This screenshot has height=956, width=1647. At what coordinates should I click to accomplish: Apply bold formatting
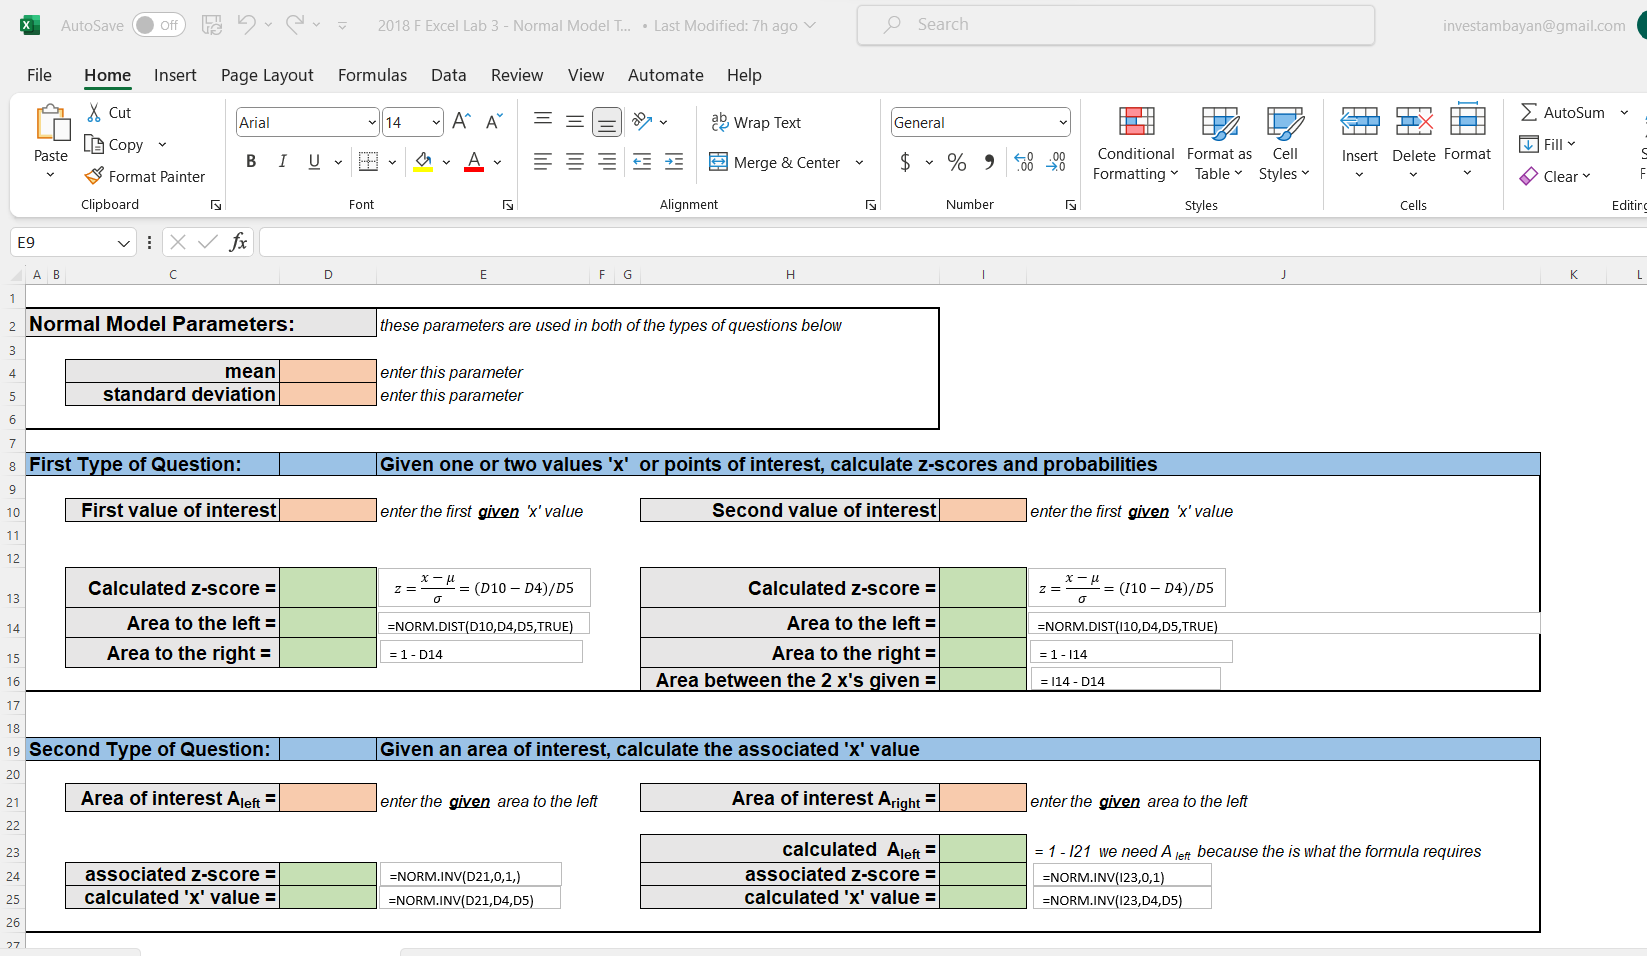251,161
